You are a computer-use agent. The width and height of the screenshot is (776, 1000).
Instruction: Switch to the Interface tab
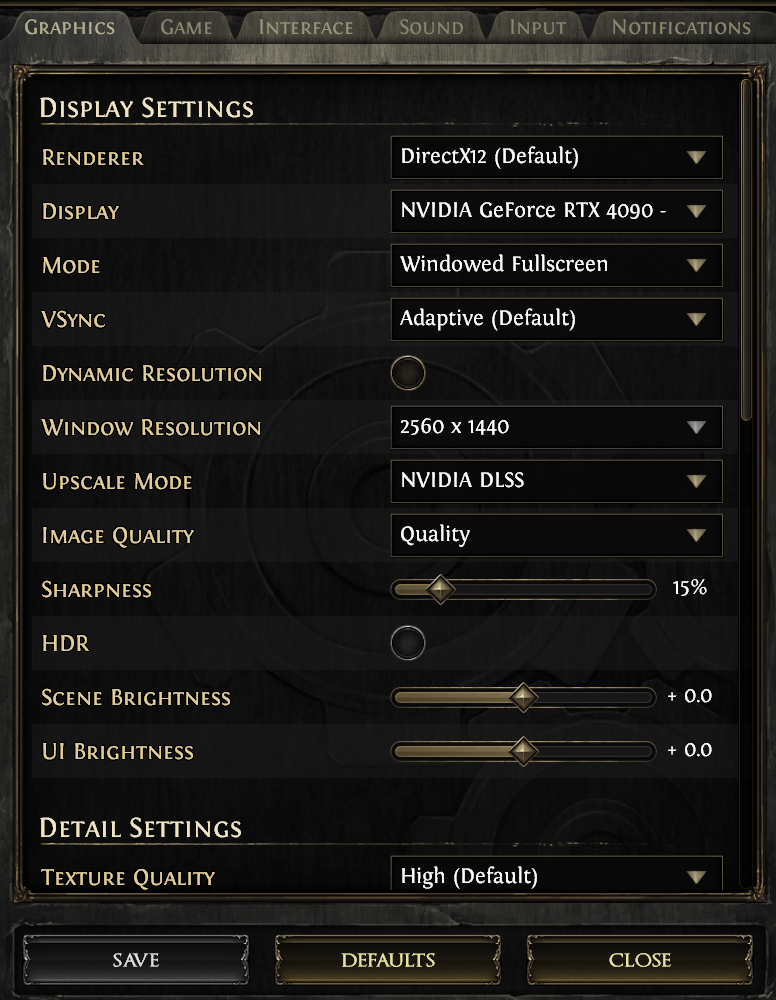pos(306,27)
